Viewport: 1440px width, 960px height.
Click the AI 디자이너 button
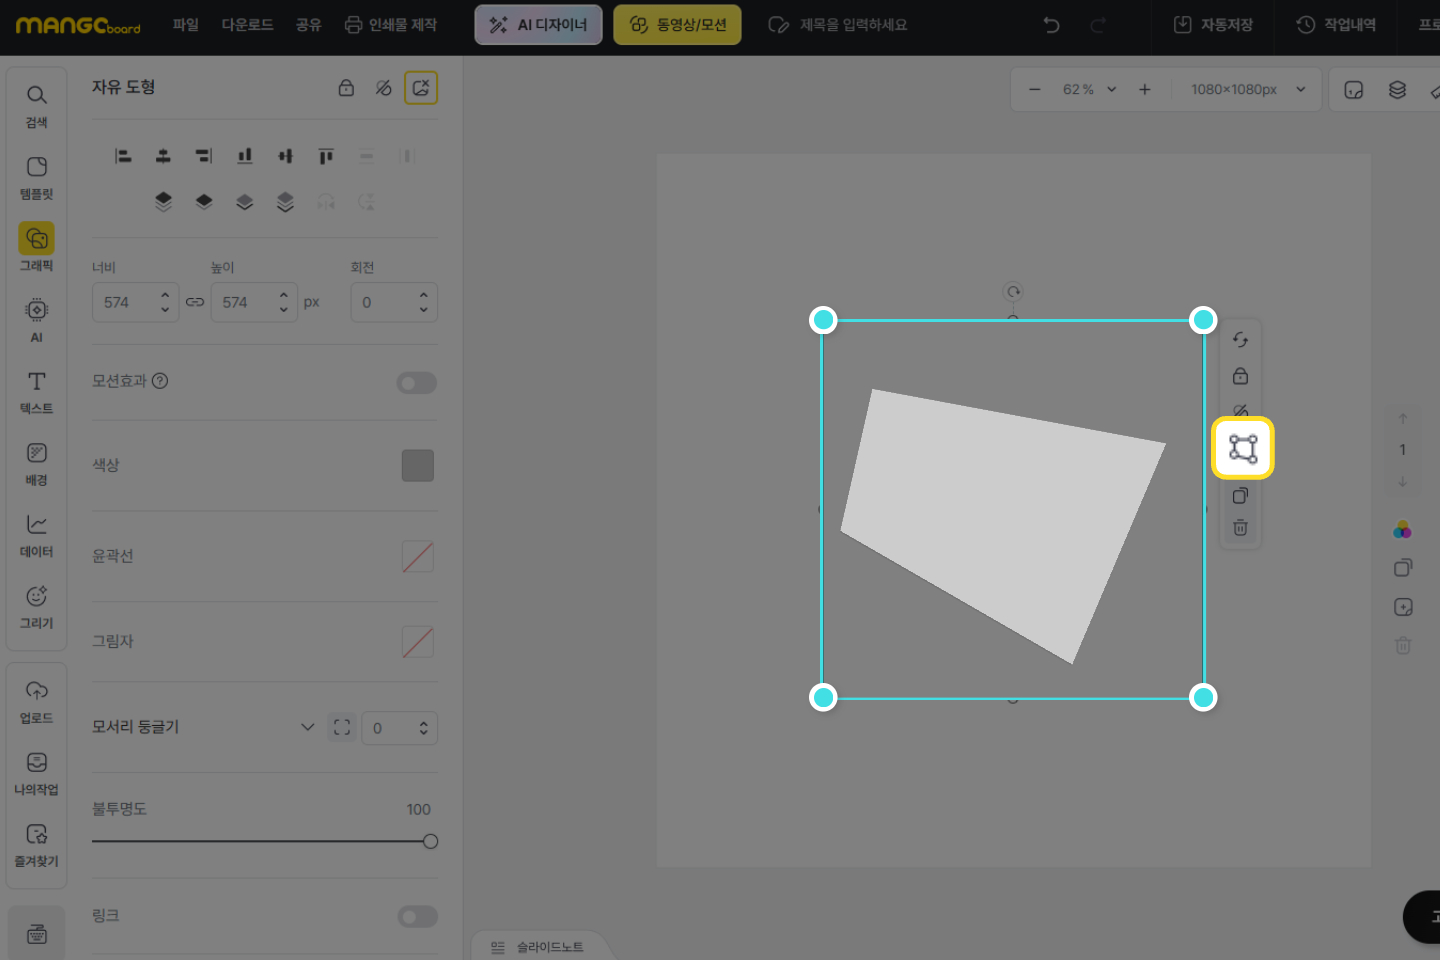[x=538, y=25]
